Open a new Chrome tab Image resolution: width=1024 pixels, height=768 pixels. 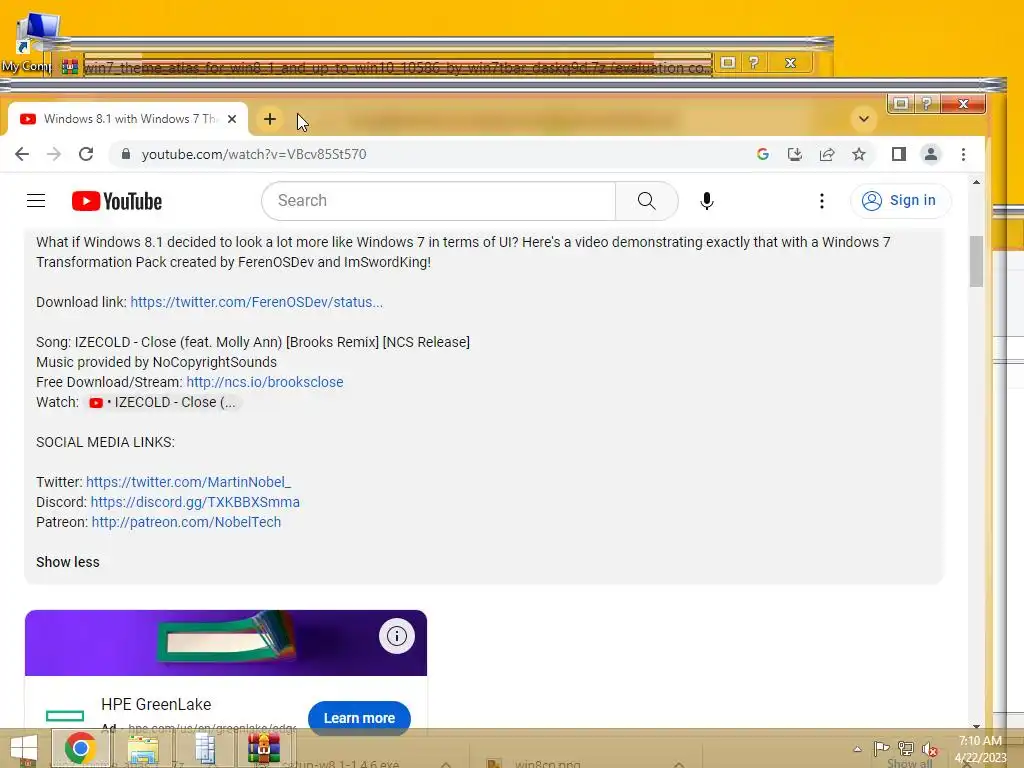pyautogui.click(x=270, y=119)
